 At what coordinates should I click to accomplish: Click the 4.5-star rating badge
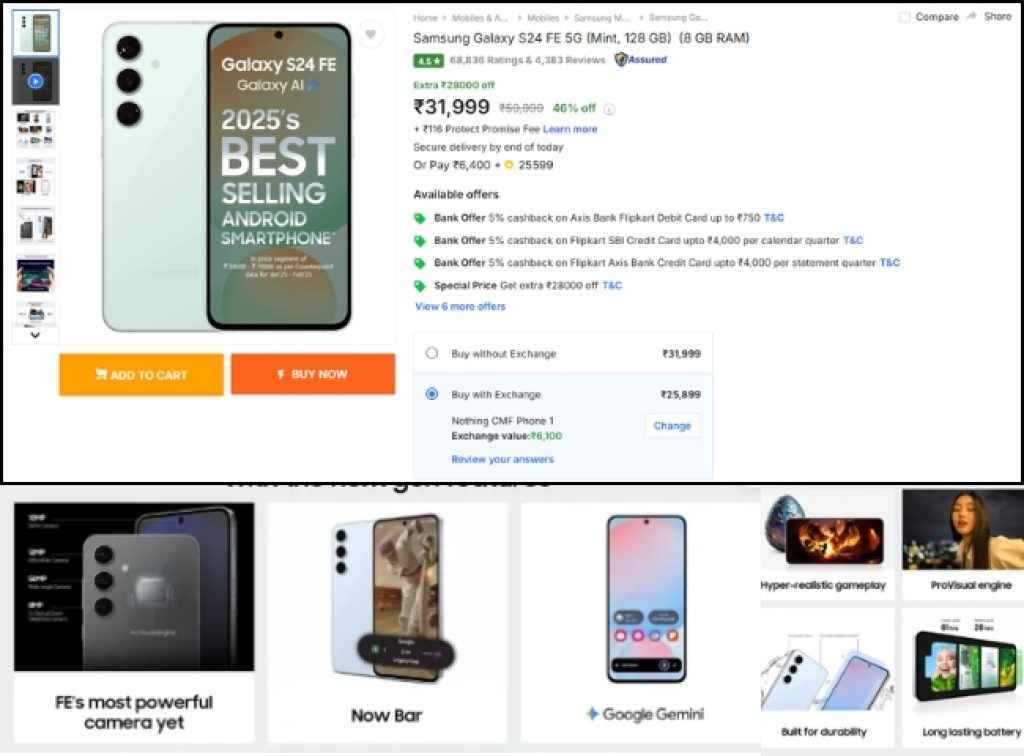428,59
